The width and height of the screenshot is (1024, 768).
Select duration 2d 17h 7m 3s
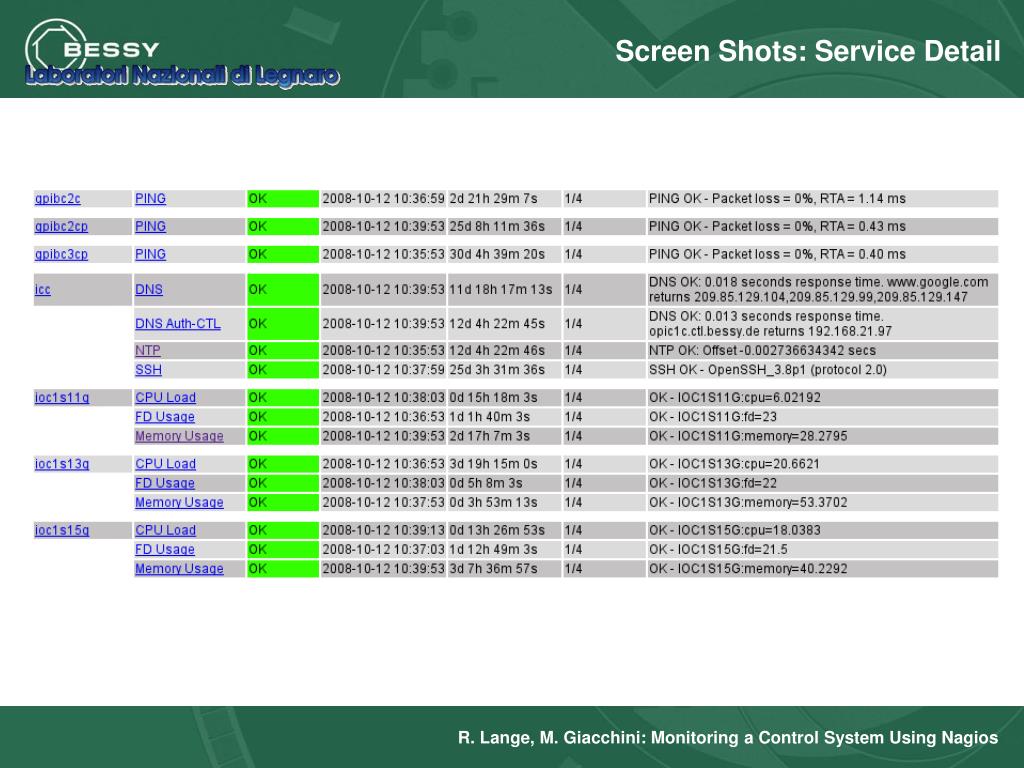(x=489, y=436)
